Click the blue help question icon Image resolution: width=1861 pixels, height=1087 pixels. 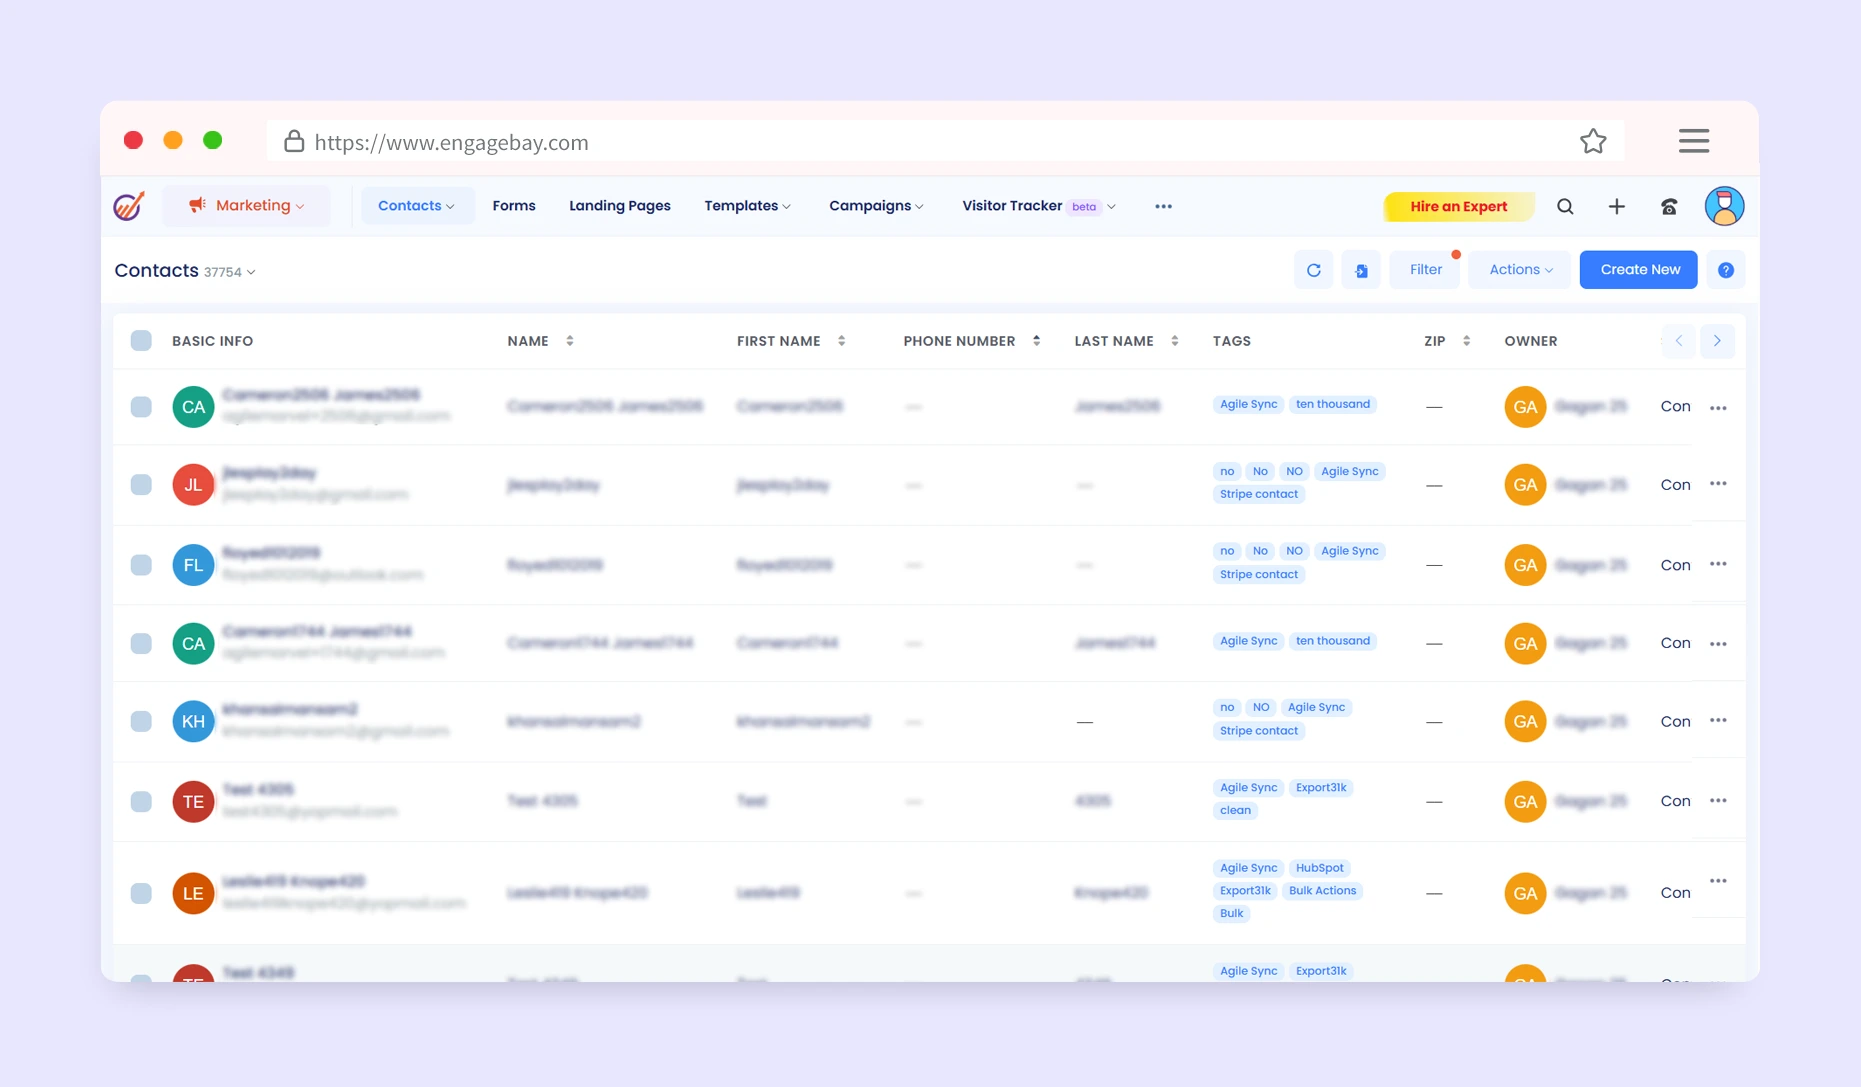pyautogui.click(x=1725, y=270)
